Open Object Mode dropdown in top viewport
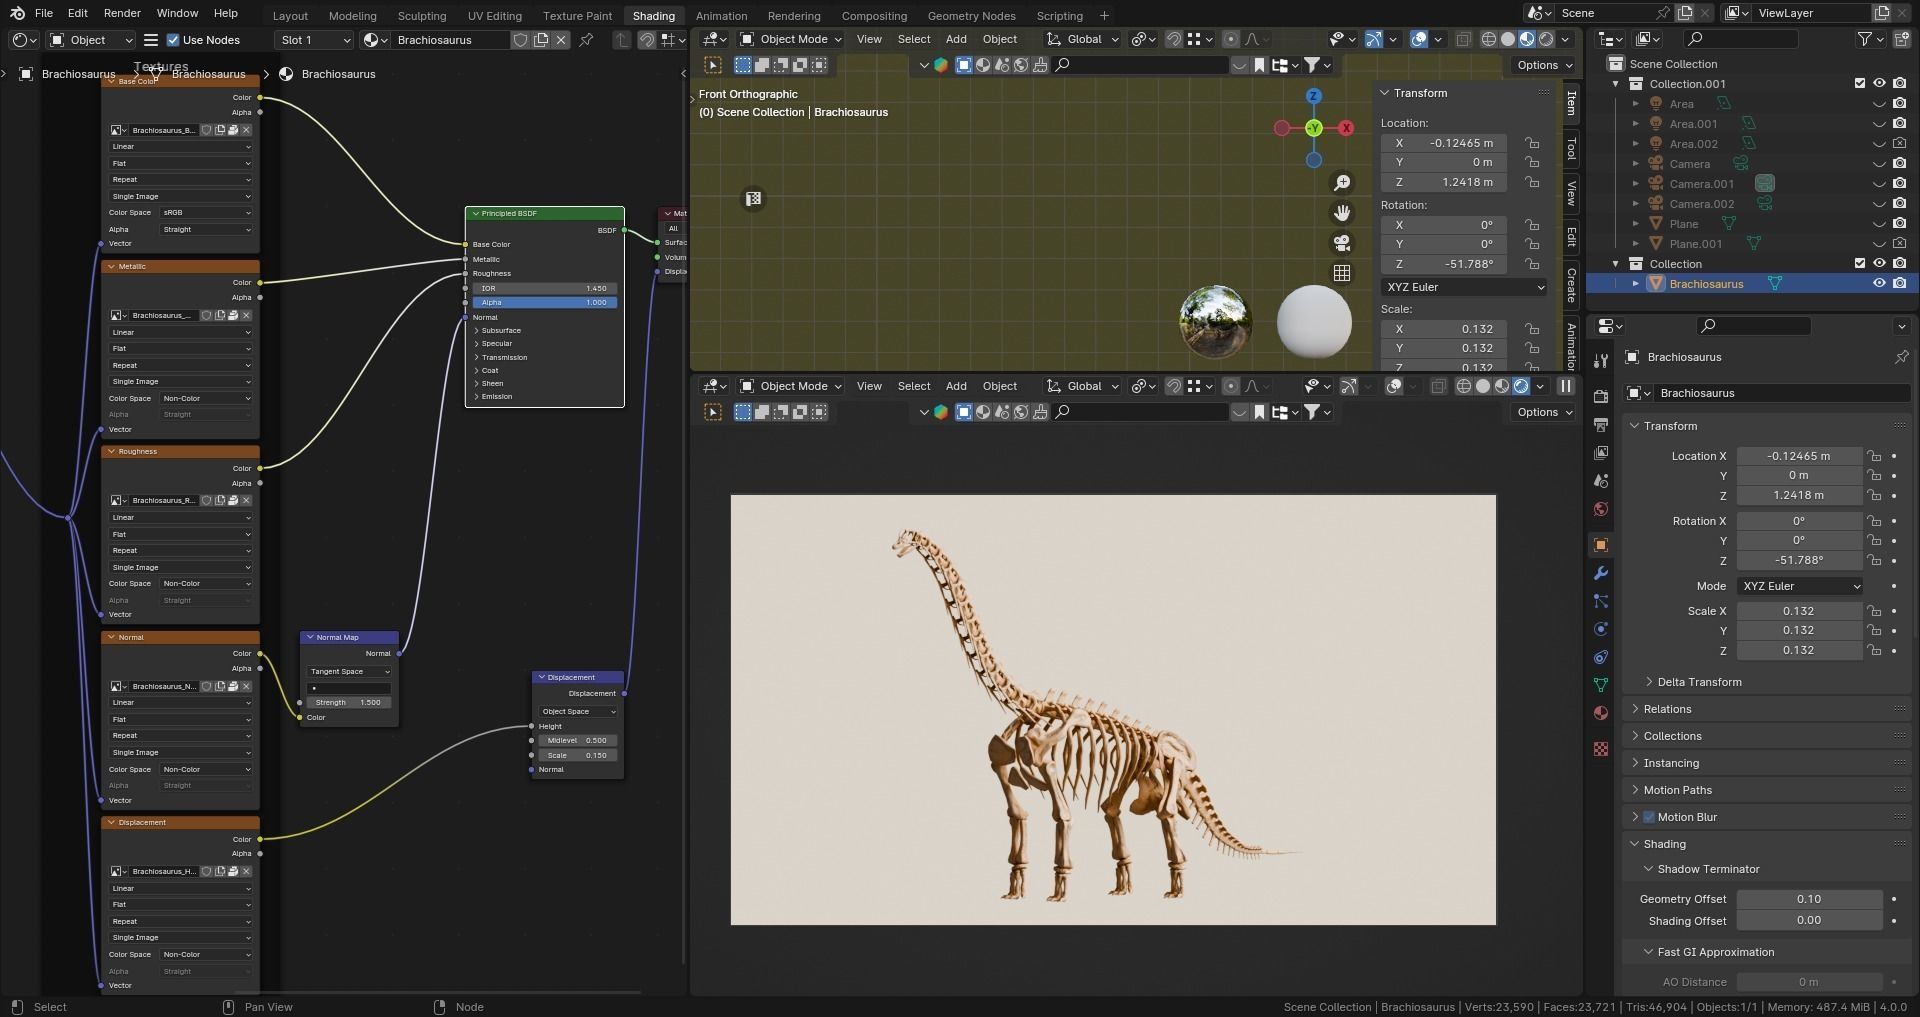Screen dimensions: 1920x1017 [791, 39]
